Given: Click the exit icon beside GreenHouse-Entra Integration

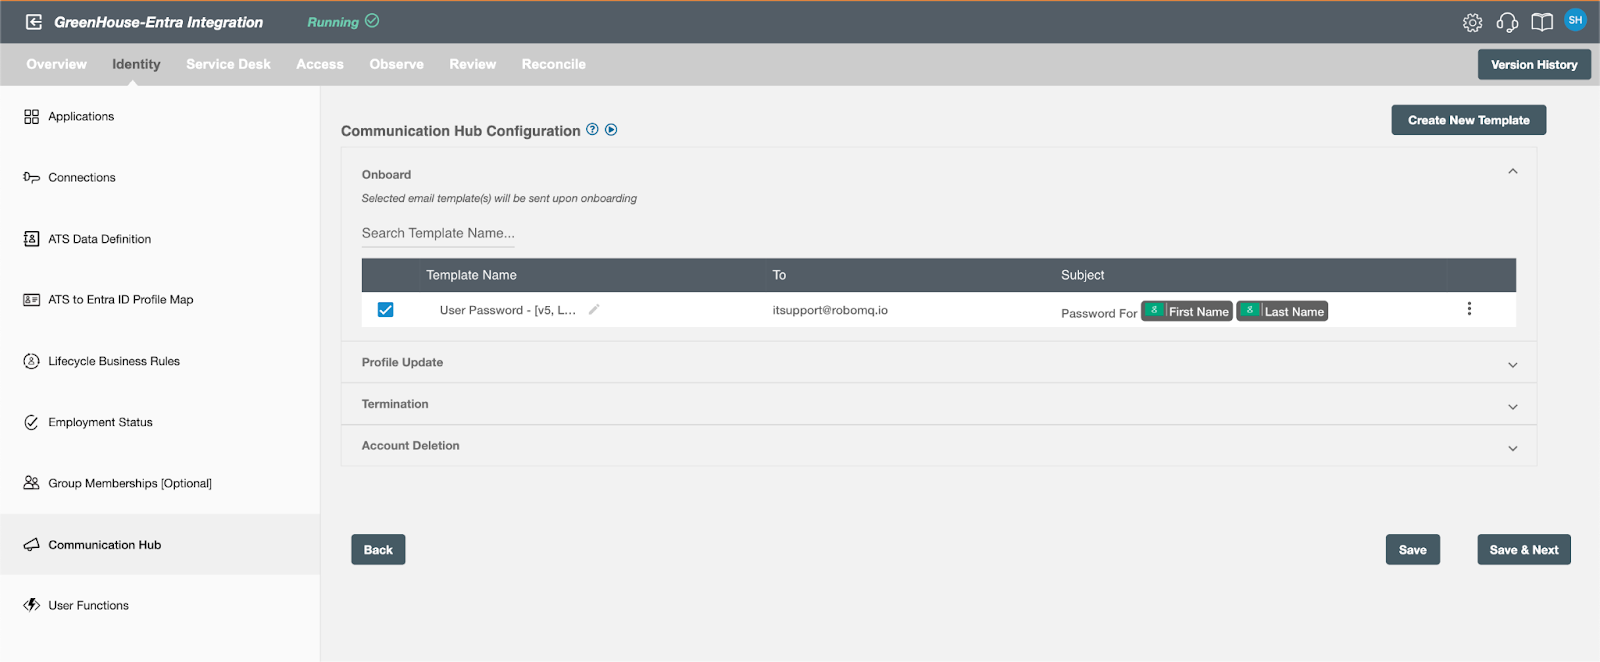Looking at the screenshot, I should pyautogui.click(x=34, y=22).
